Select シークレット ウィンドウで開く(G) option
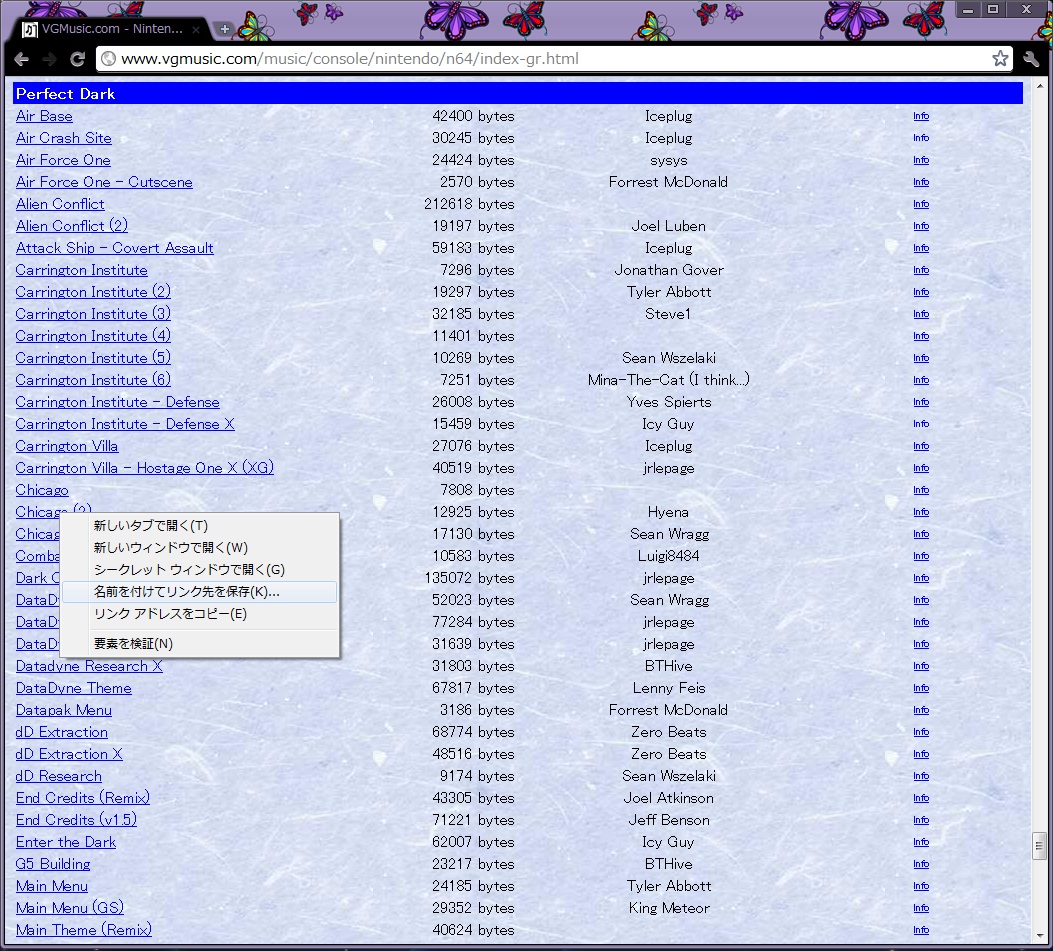 pos(189,570)
